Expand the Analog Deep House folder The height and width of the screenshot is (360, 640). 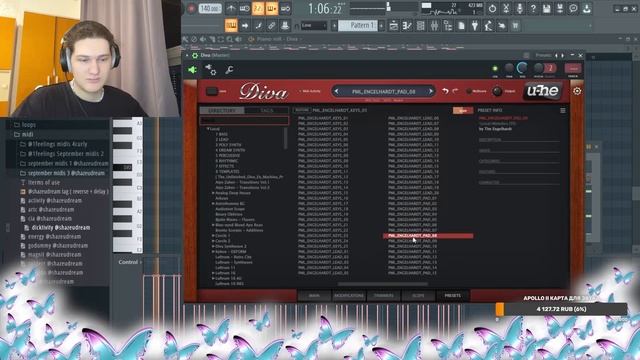[x=213, y=193]
